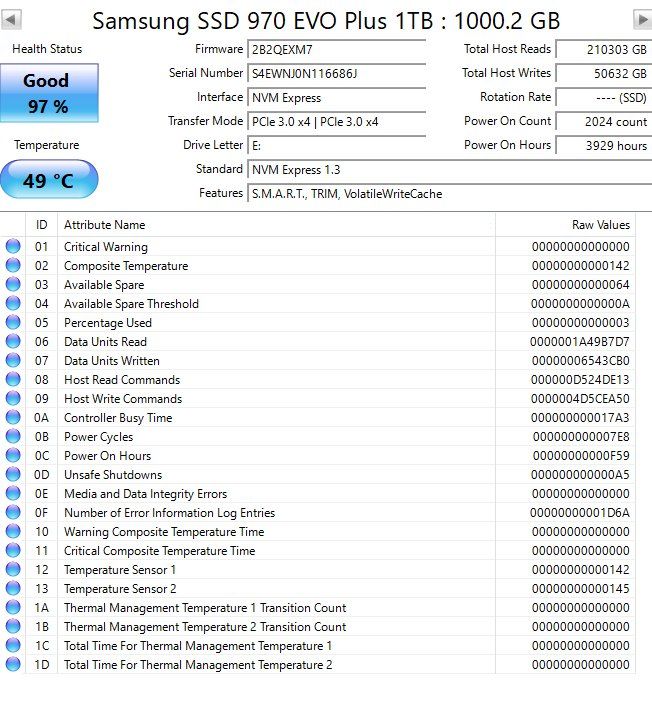Click the status icon for Host Write Commands
The height and width of the screenshot is (715, 652).
(x=13, y=399)
